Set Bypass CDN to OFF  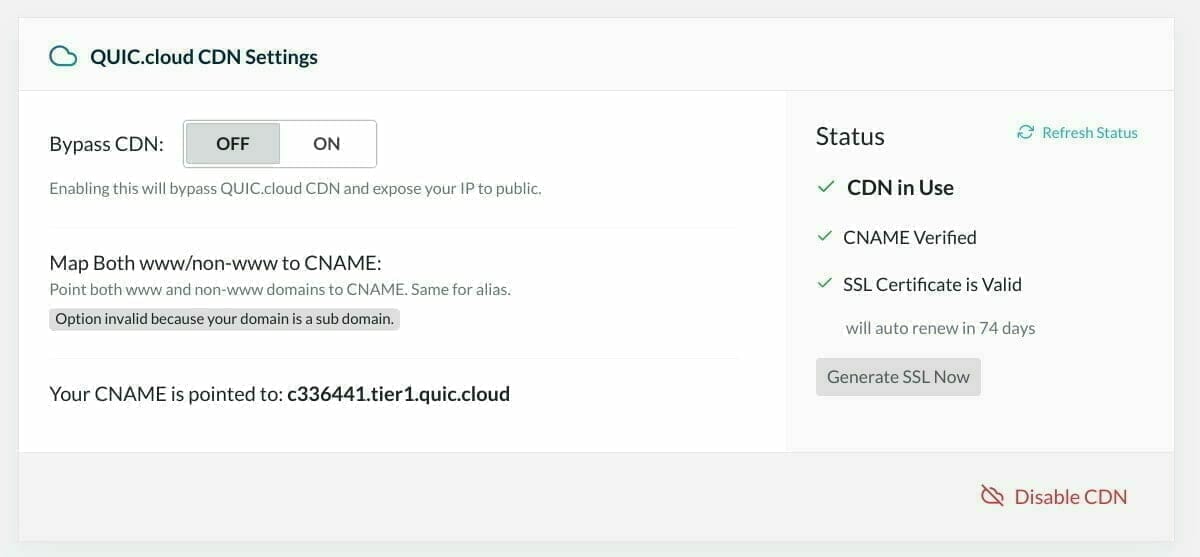tap(233, 143)
